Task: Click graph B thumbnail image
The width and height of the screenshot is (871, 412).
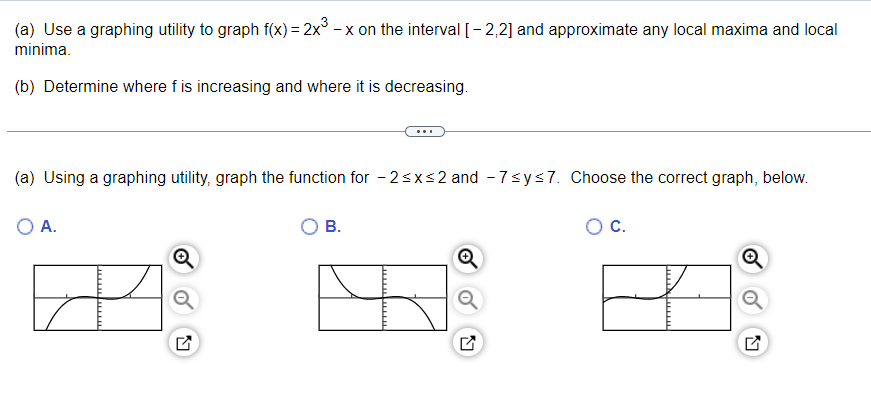Action: [x=383, y=298]
